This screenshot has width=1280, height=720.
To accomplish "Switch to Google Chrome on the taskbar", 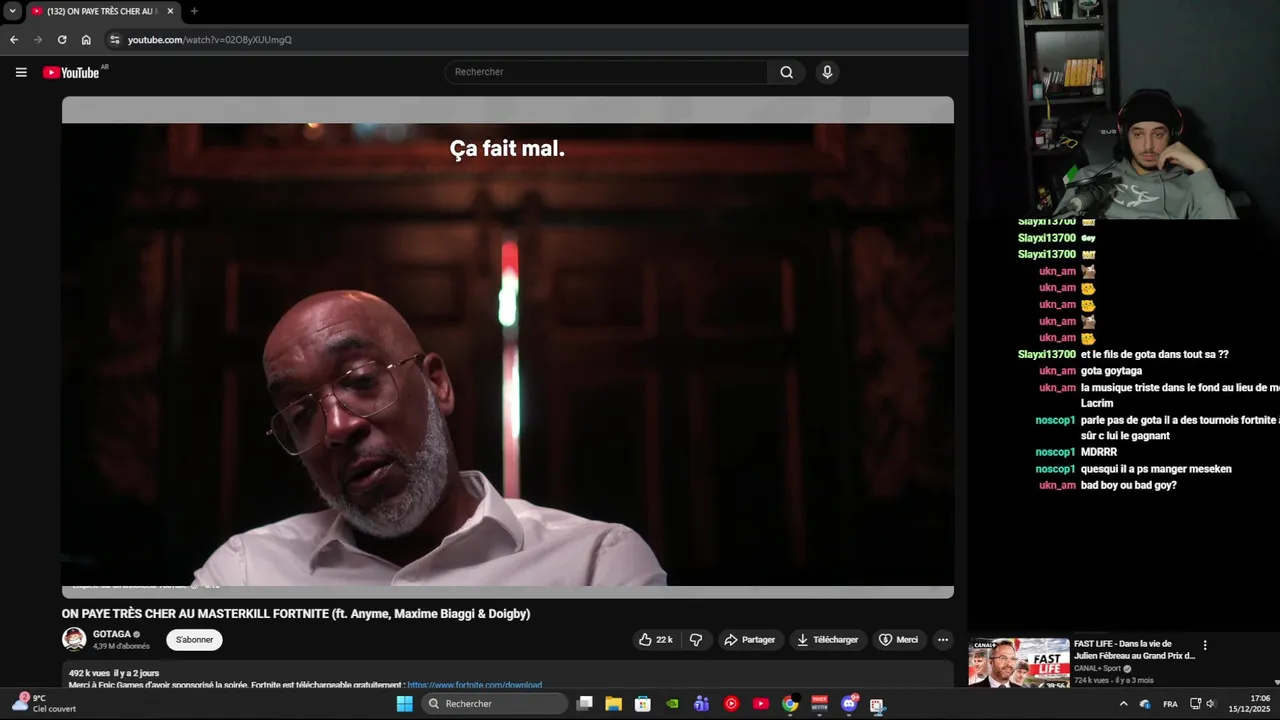I will coord(790,704).
